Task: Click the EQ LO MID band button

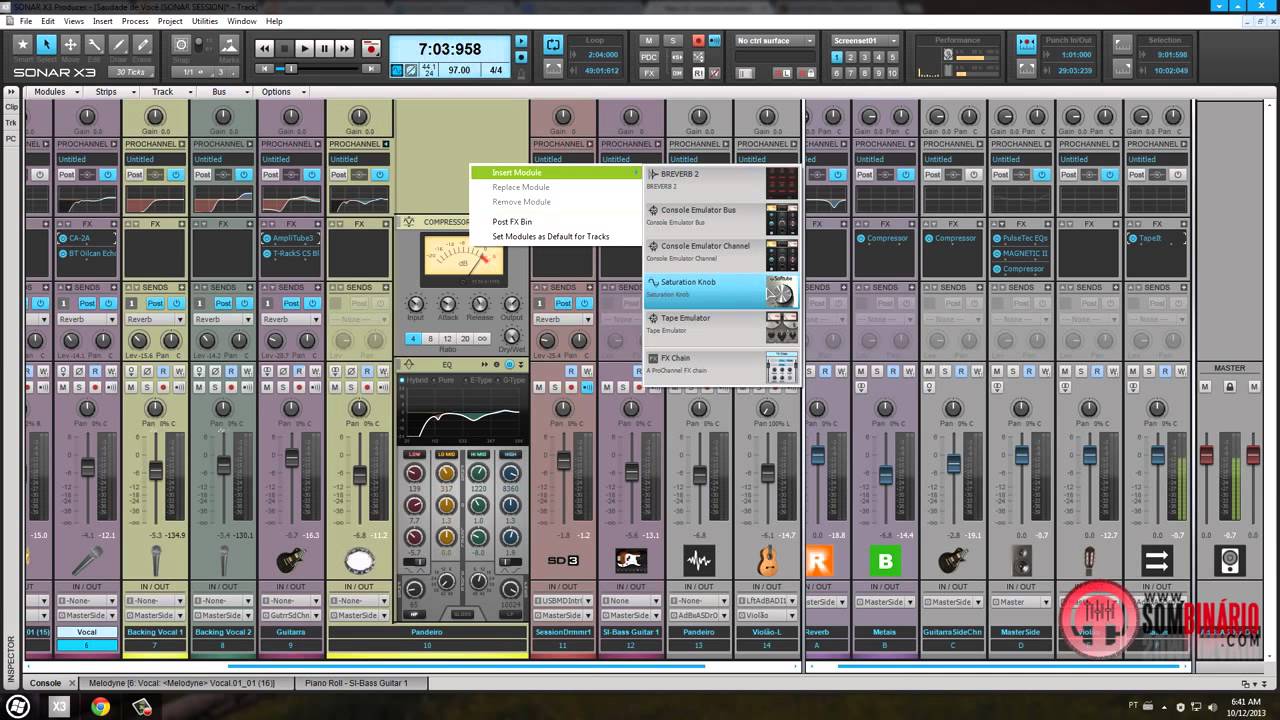Action: (x=447, y=455)
